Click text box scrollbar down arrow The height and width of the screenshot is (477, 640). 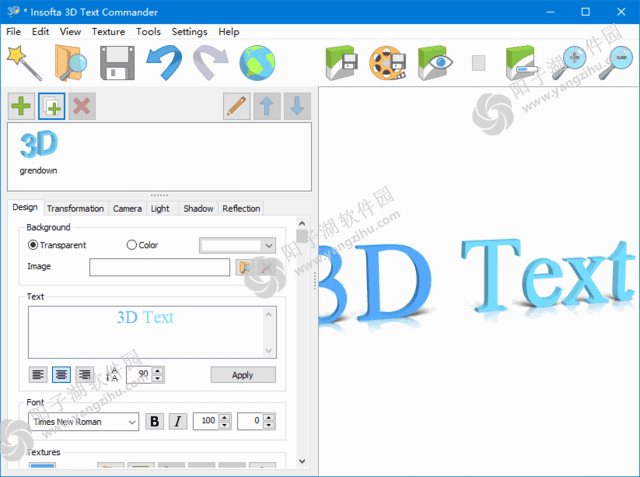click(x=269, y=351)
